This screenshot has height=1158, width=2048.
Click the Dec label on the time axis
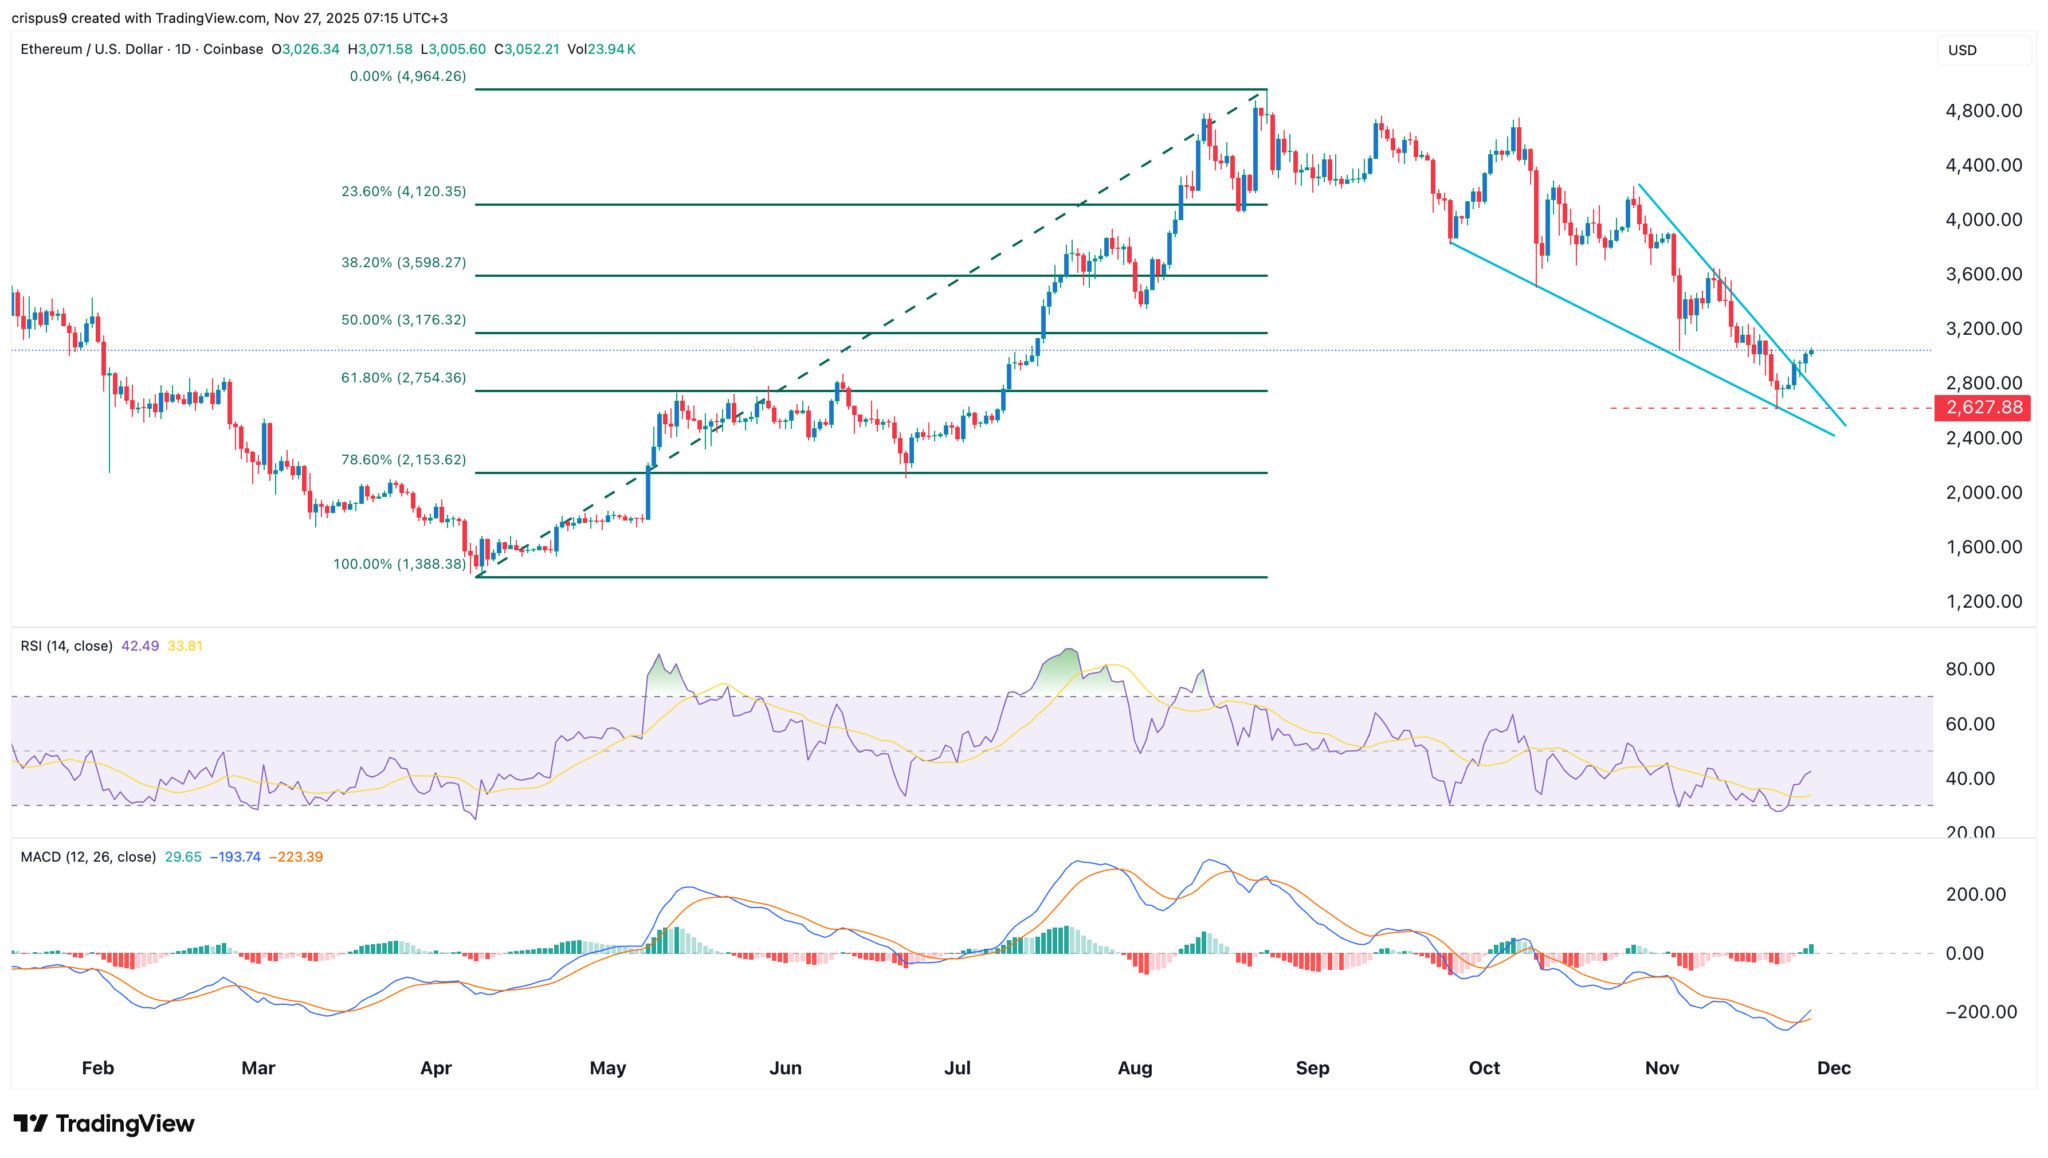(1834, 1068)
